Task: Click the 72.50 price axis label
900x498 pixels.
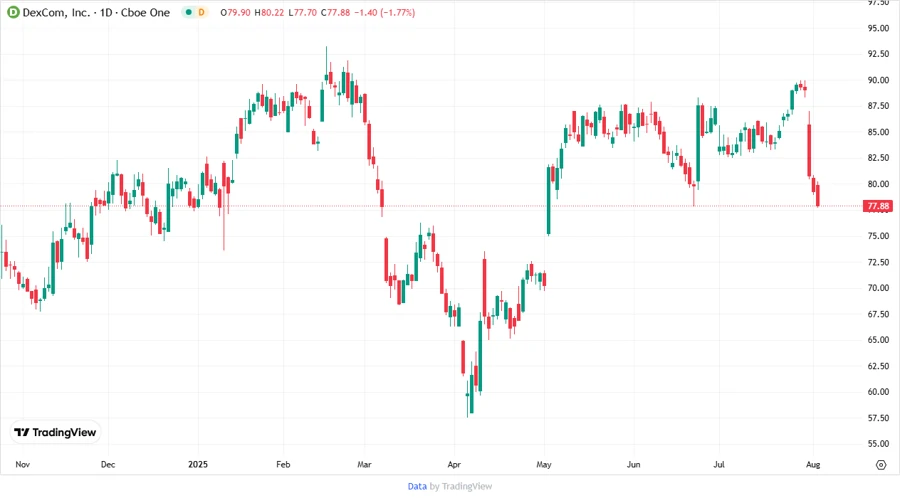Action: [x=878, y=262]
